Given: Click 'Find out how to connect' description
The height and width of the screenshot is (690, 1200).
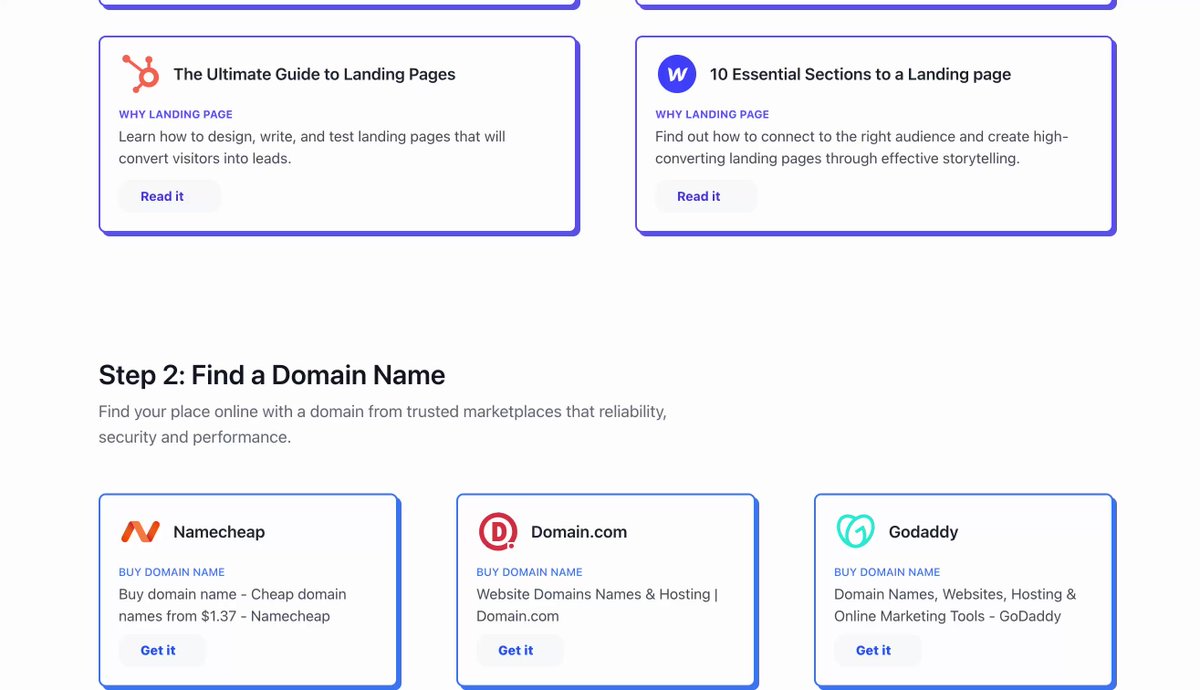Looking at the screenshot, I should click(862, 147).
